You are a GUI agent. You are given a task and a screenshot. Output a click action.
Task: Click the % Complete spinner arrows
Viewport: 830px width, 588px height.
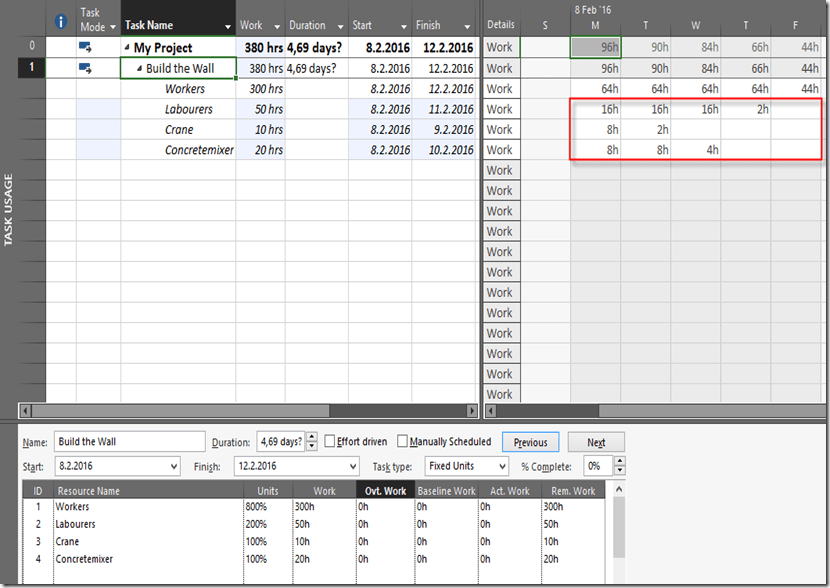tap(620, 466)
